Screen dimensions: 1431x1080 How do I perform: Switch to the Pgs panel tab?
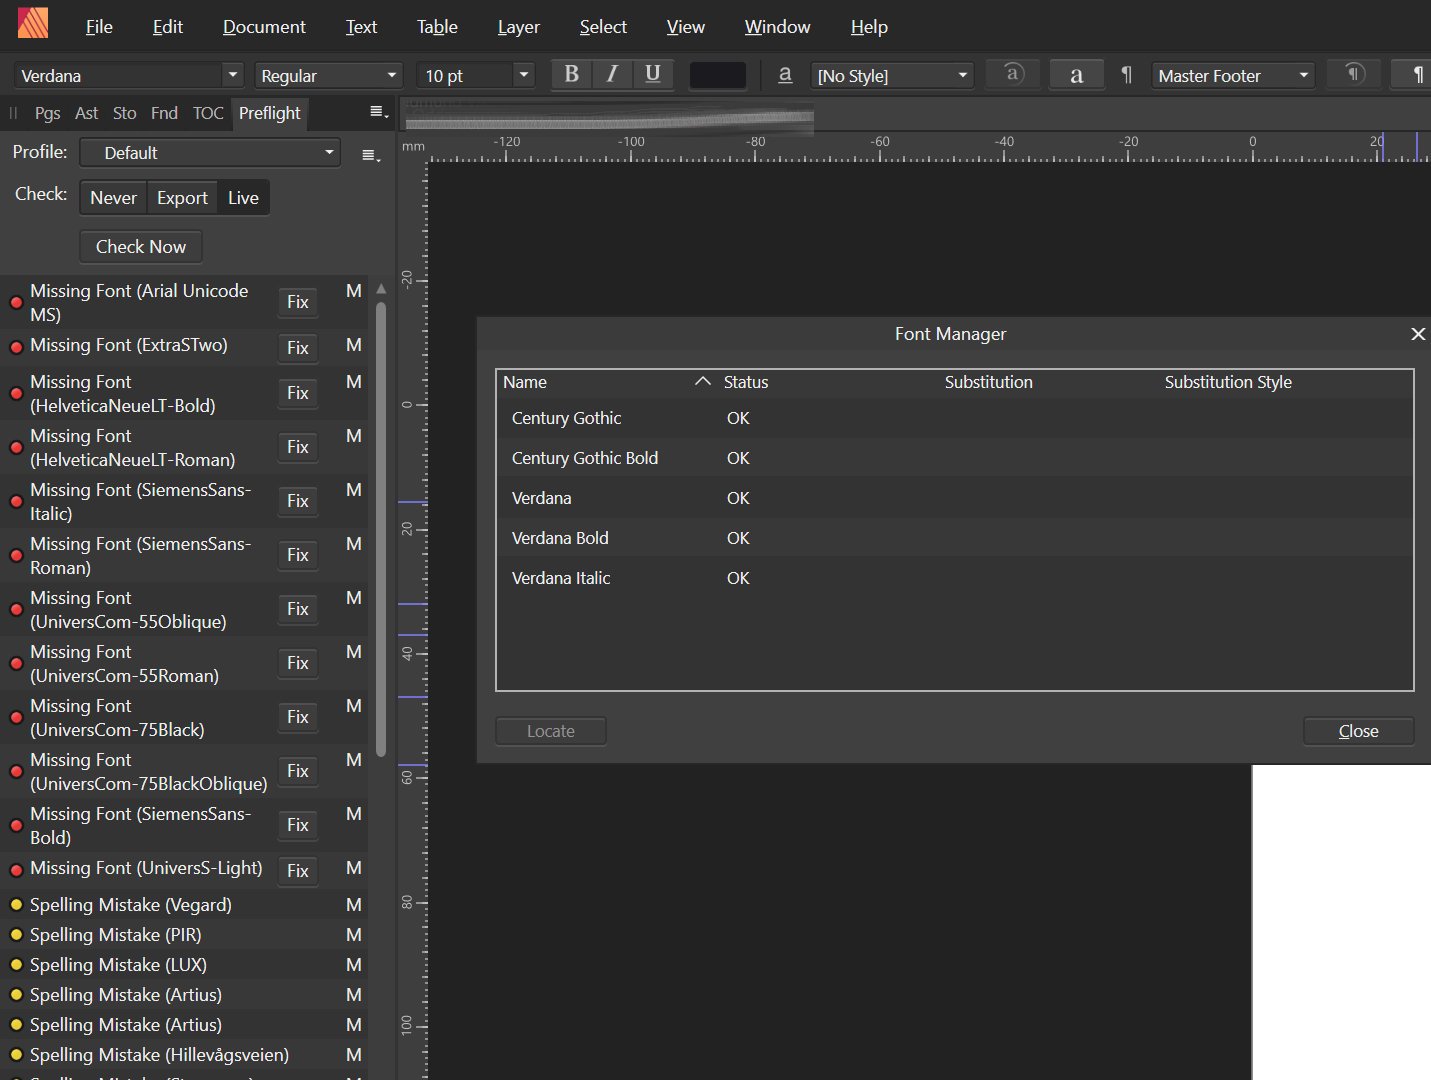(47, 113)
